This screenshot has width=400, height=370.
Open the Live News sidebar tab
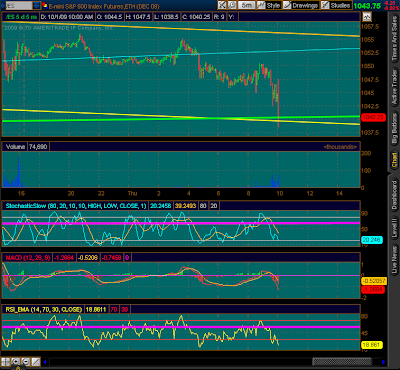(395, 260)
